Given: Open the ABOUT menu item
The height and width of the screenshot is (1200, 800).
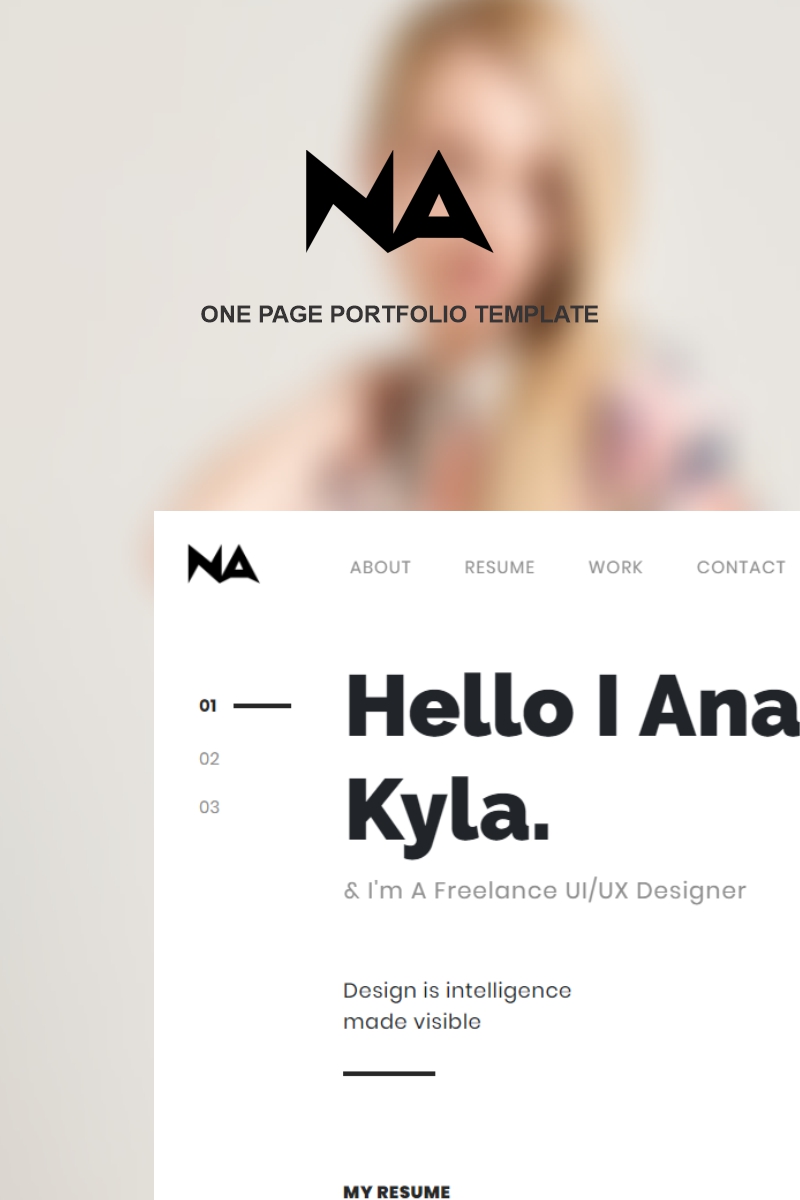Looking at the screenshot, I should coord(380,567).
